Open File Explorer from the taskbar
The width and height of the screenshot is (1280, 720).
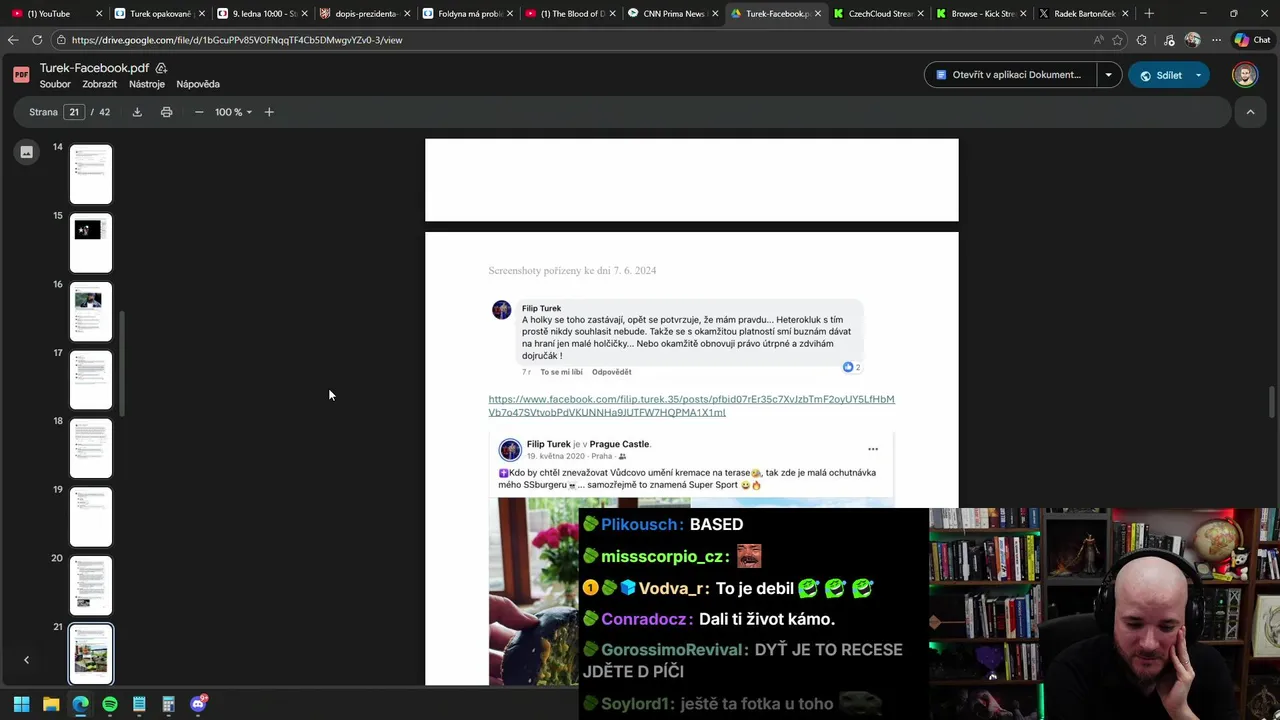click(51, 704)
